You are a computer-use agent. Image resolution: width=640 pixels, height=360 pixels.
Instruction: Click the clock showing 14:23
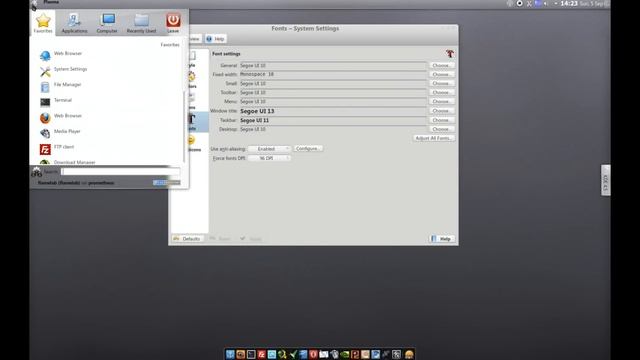pos(569,4)
